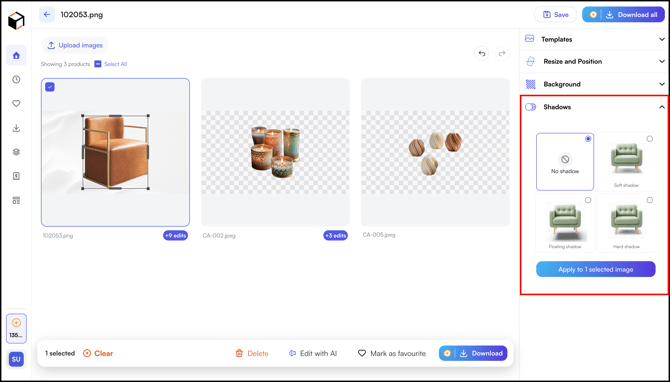Image resolution: width=670 pixels, height=382 pixels.
Task: Click the redo arrow
Action: pos(502,53)
